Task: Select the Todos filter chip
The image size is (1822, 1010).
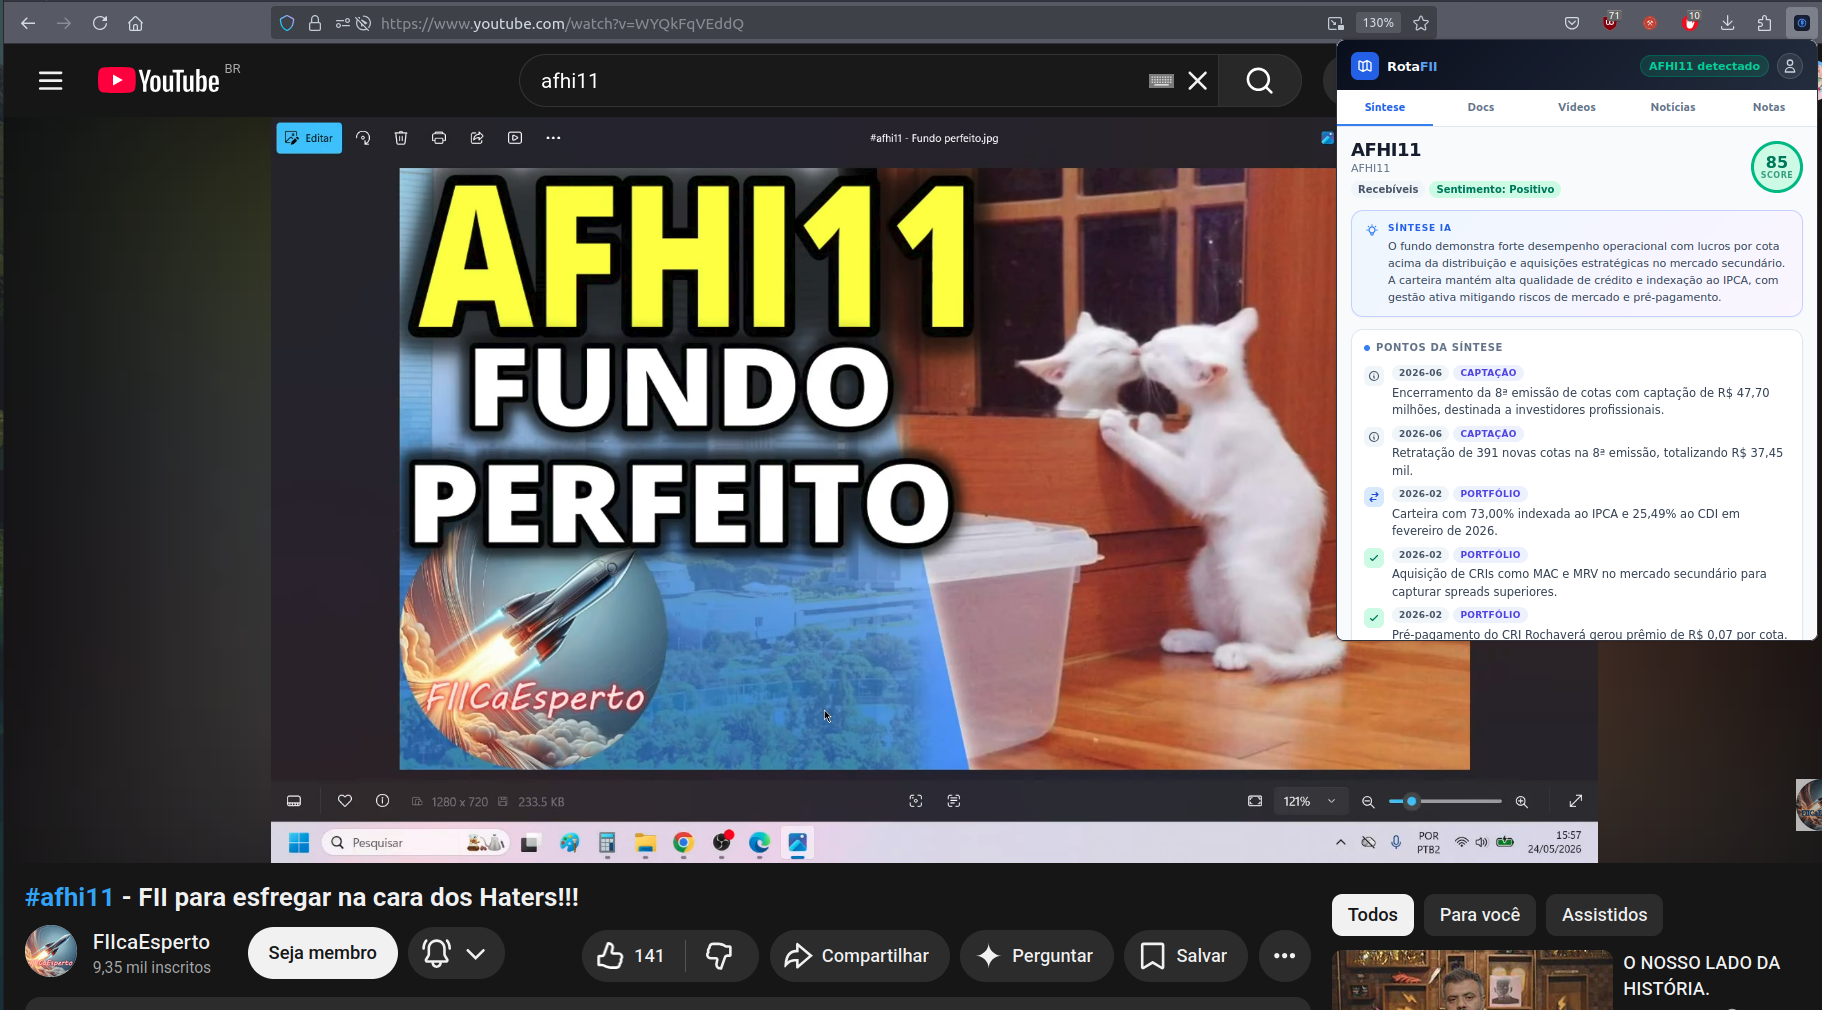Action: (1372, 914)
